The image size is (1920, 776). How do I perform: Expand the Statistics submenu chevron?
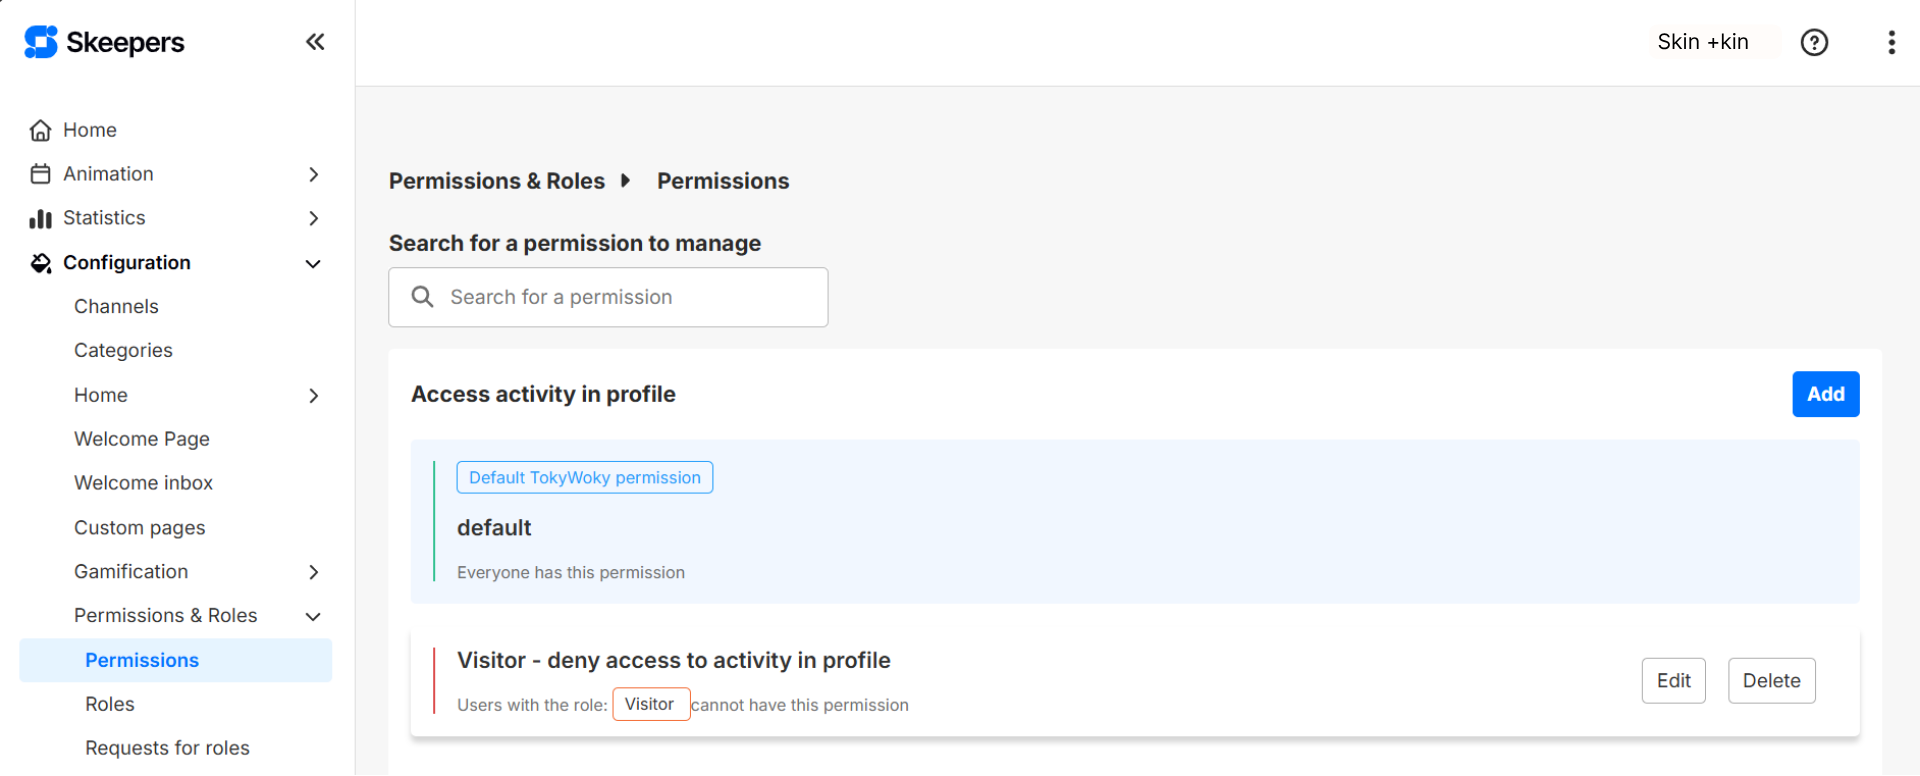[314, 218]
